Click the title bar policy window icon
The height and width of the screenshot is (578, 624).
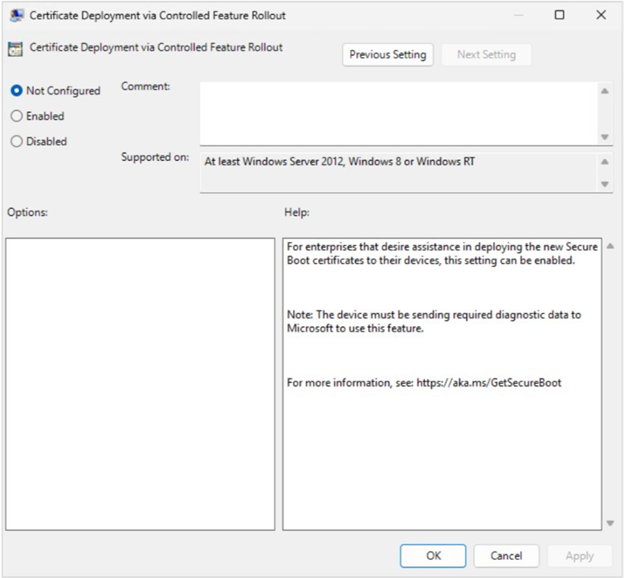click(16, 15)
